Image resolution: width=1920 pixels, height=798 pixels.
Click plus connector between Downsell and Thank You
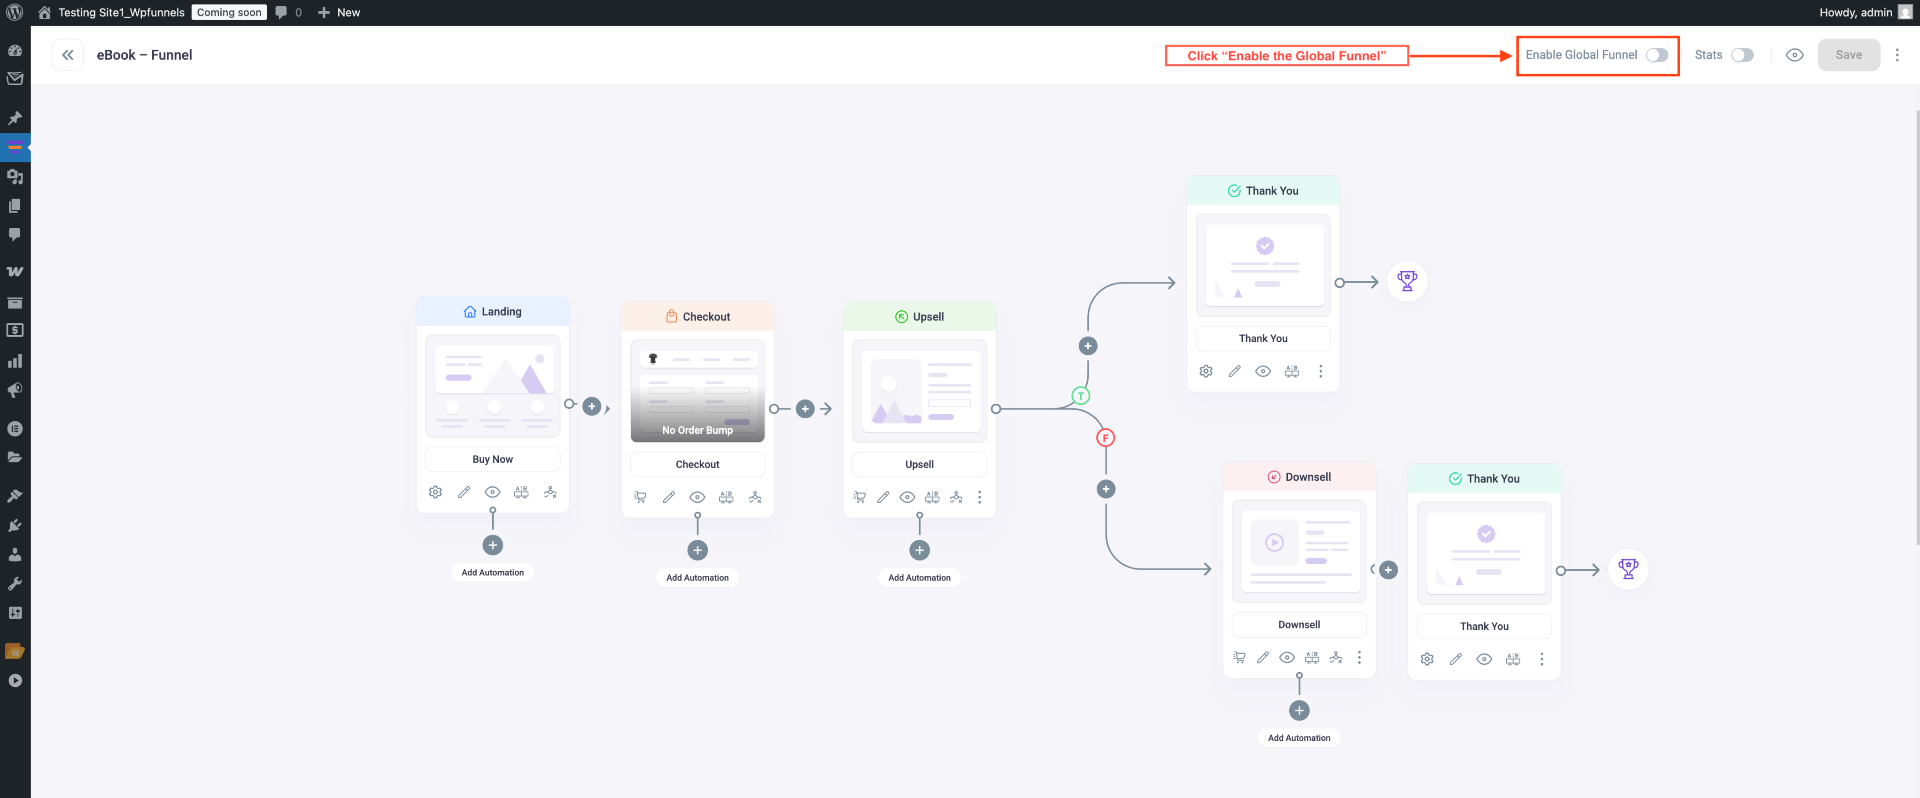[1389, 570]
